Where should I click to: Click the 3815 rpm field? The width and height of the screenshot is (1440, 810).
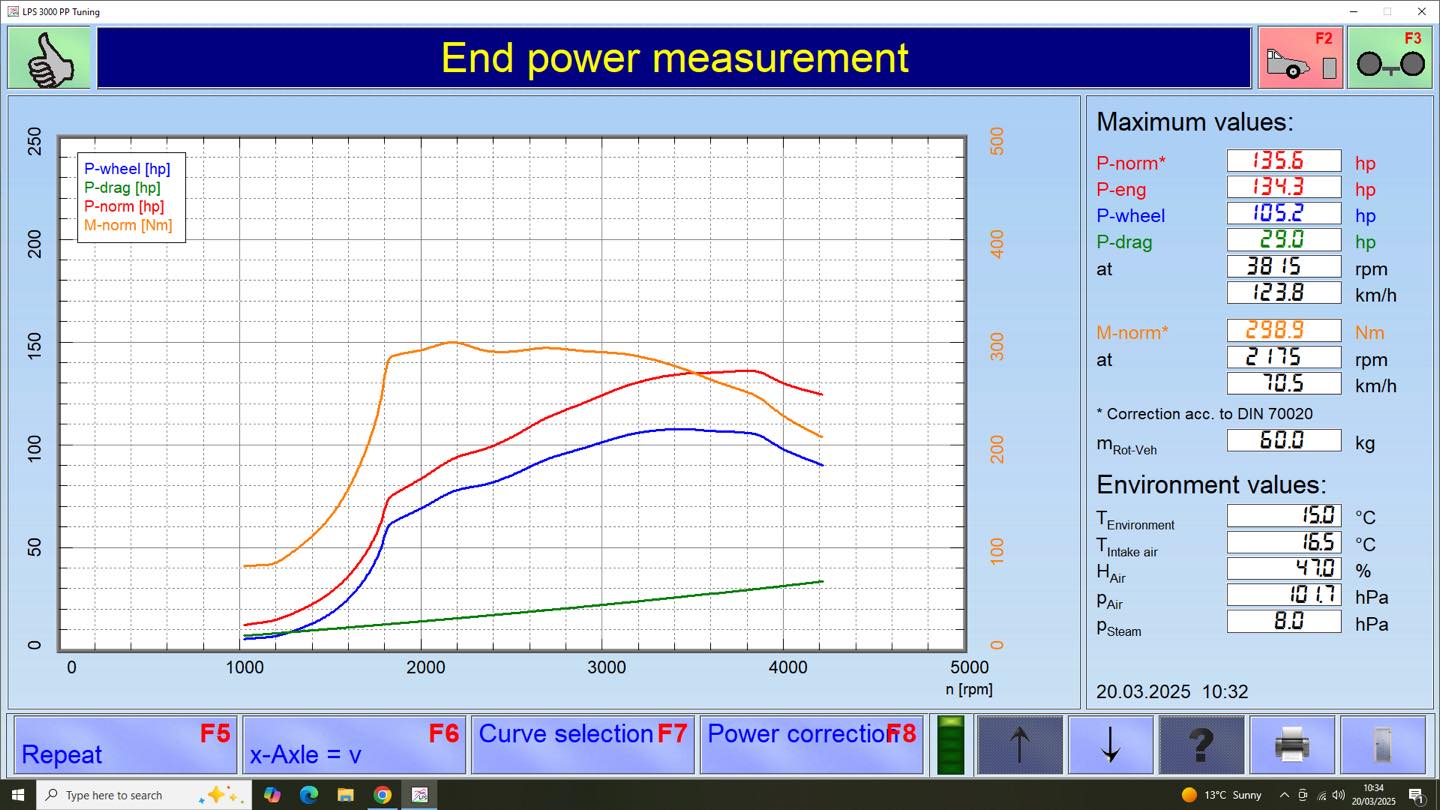[1284, 267]
